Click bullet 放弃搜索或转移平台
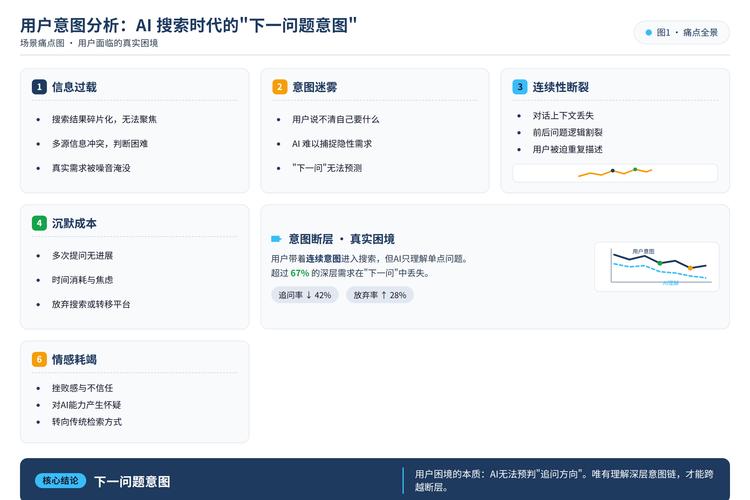750x500 pixels. click(x=91, y=304)
